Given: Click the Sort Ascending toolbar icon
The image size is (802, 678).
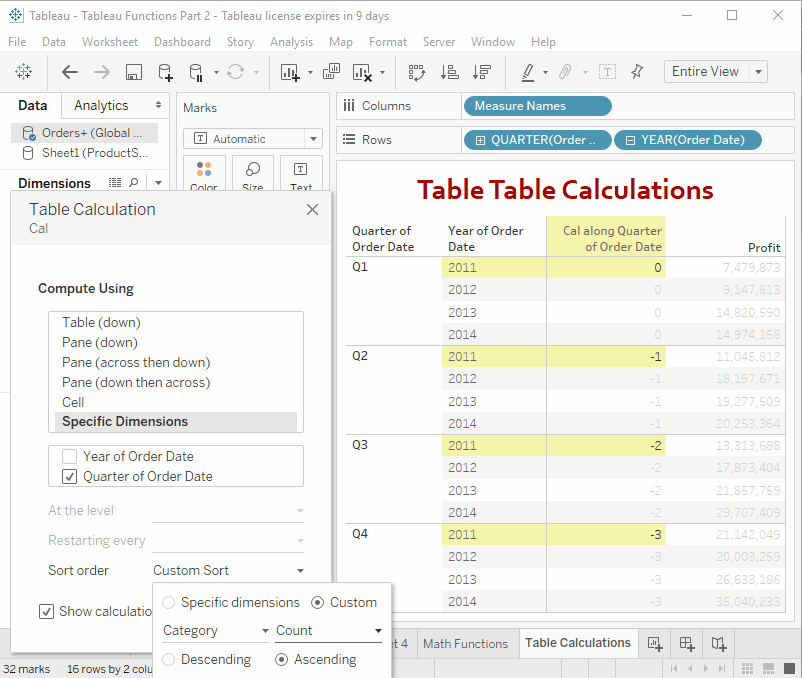Looking at the screenshot, I should click(450, 72).
